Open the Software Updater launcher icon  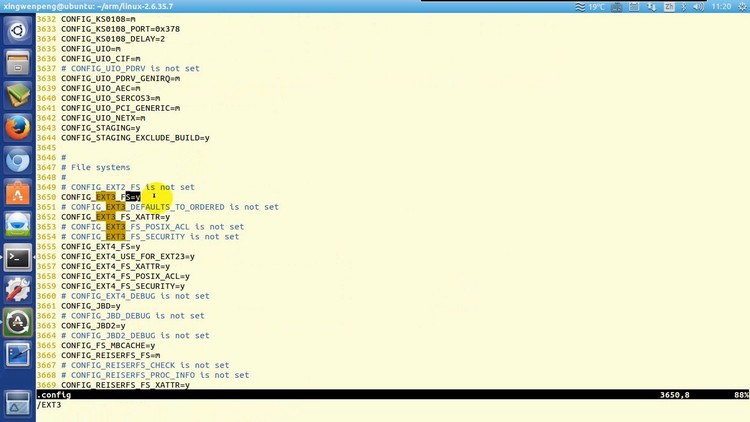18,323
